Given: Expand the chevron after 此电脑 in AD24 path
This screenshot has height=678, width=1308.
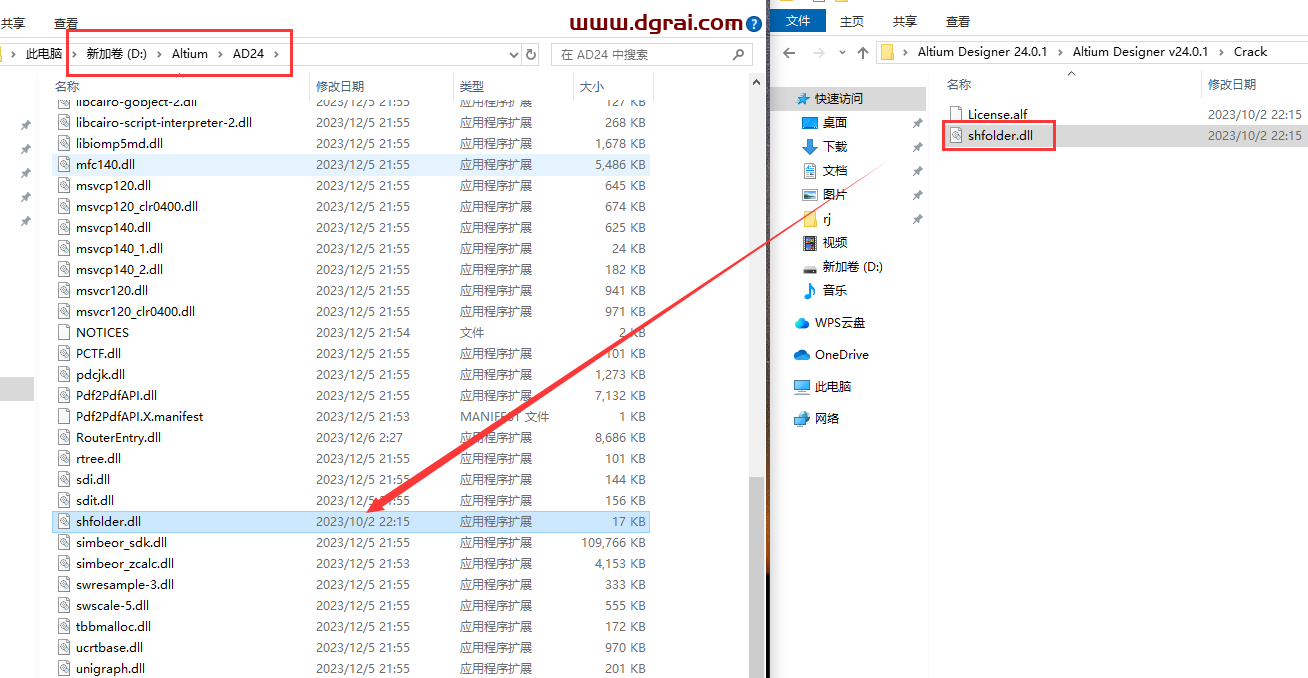Looking at the screenshot, I should point(73,54).
